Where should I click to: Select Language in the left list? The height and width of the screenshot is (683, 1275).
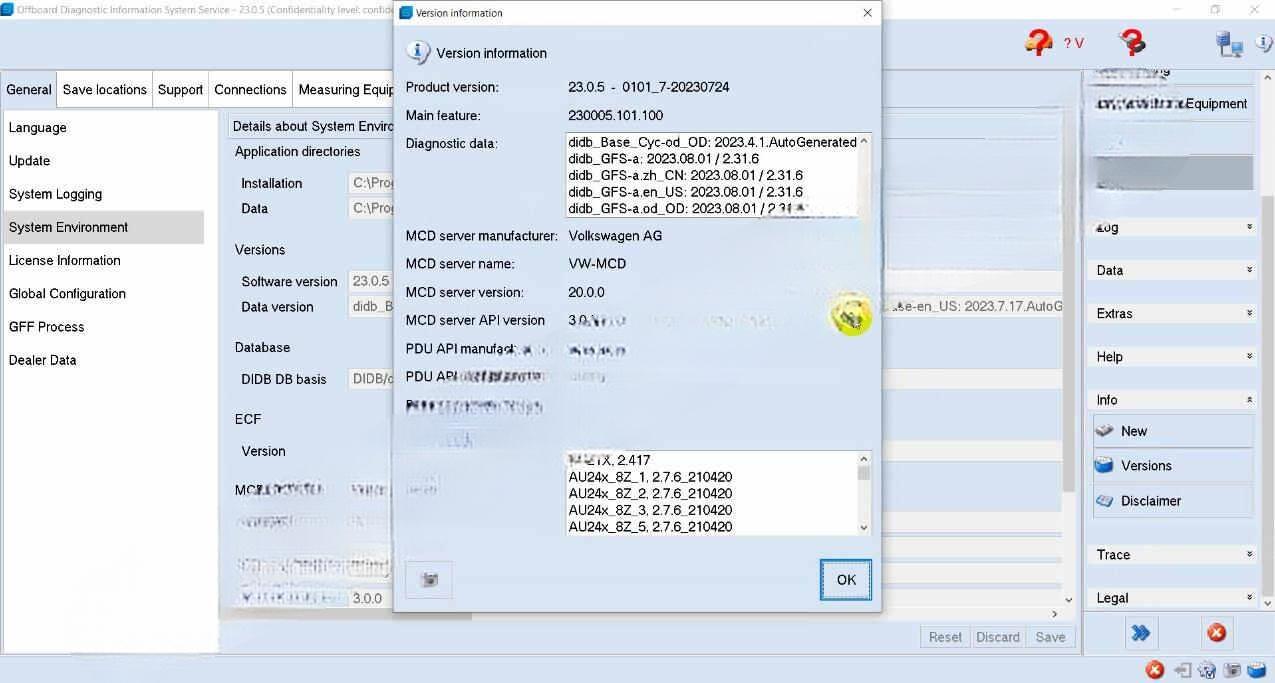tap(104, 128)
